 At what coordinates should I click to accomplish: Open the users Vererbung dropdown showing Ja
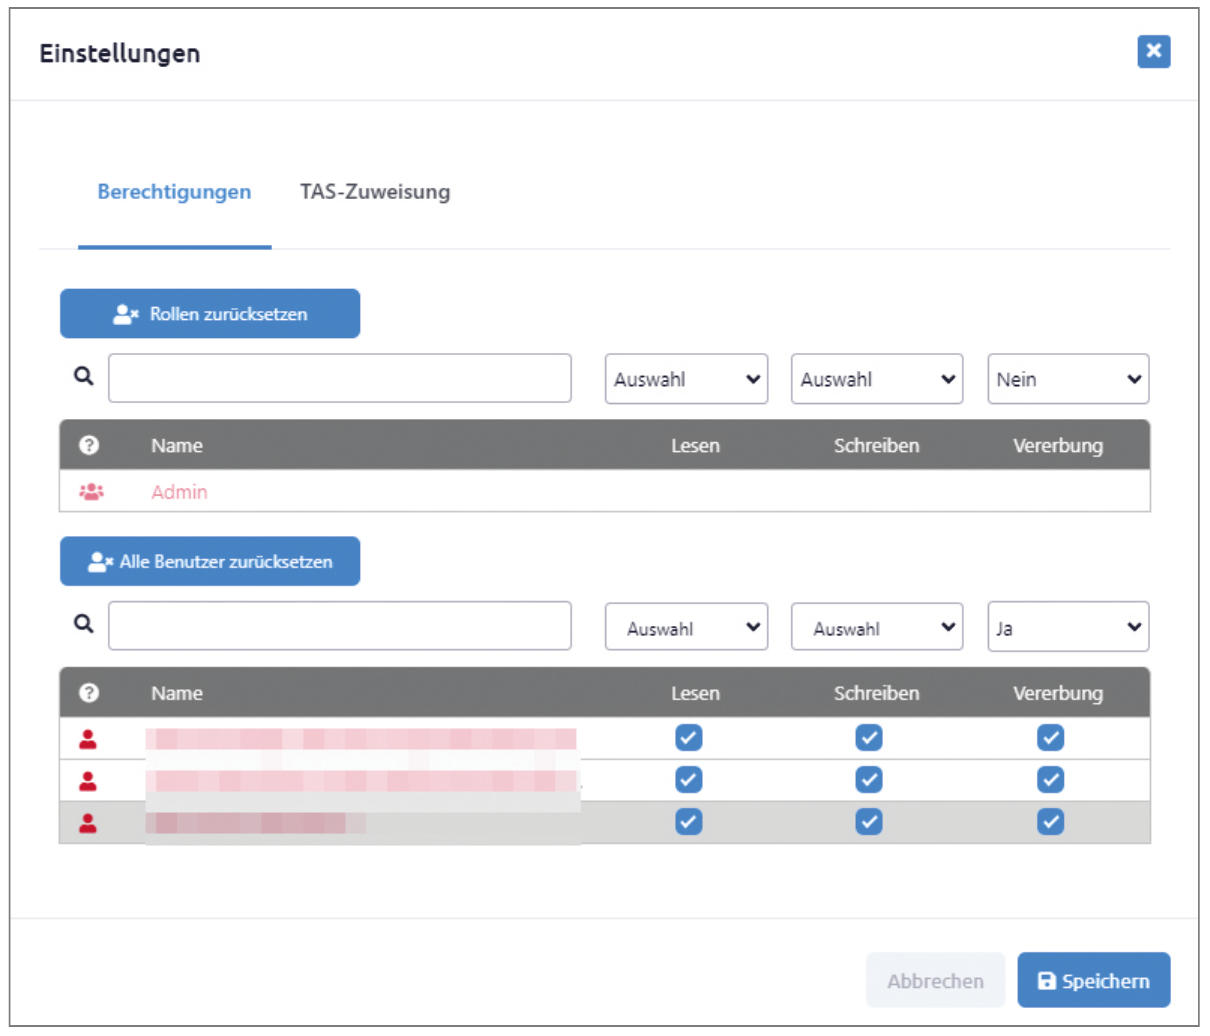pyautogui.click(x=1068, y=627)
